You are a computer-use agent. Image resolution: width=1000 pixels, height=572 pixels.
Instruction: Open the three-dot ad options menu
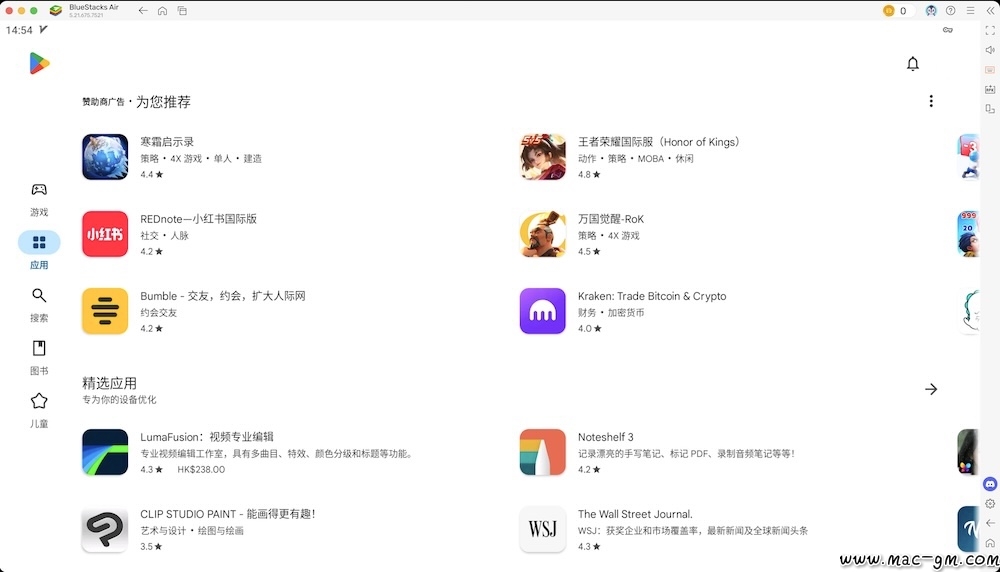tap(931, 101)
